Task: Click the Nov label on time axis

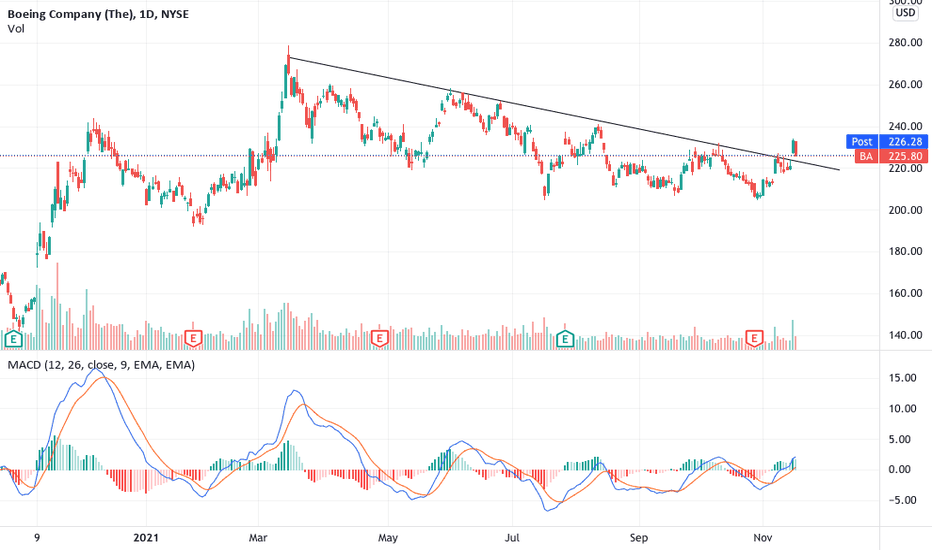Action: [763, 538]
